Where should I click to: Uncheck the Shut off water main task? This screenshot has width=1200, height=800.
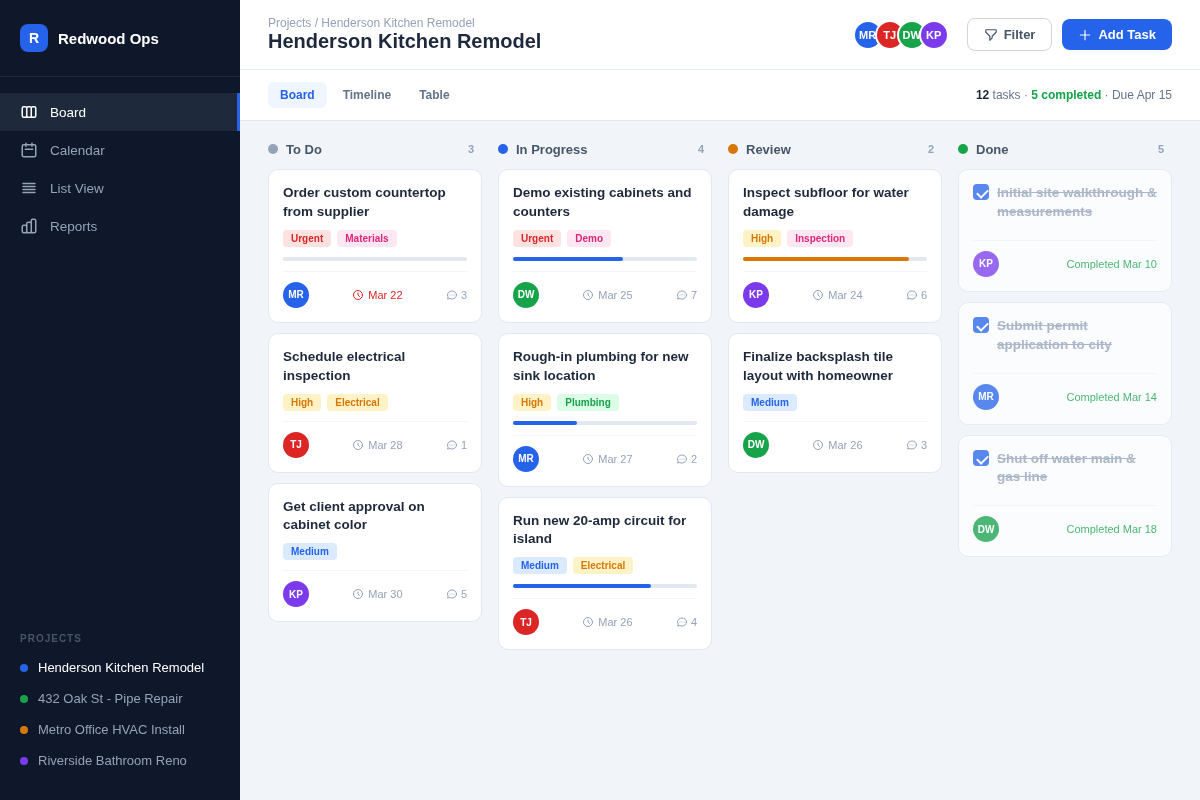[x=981, y=458]
